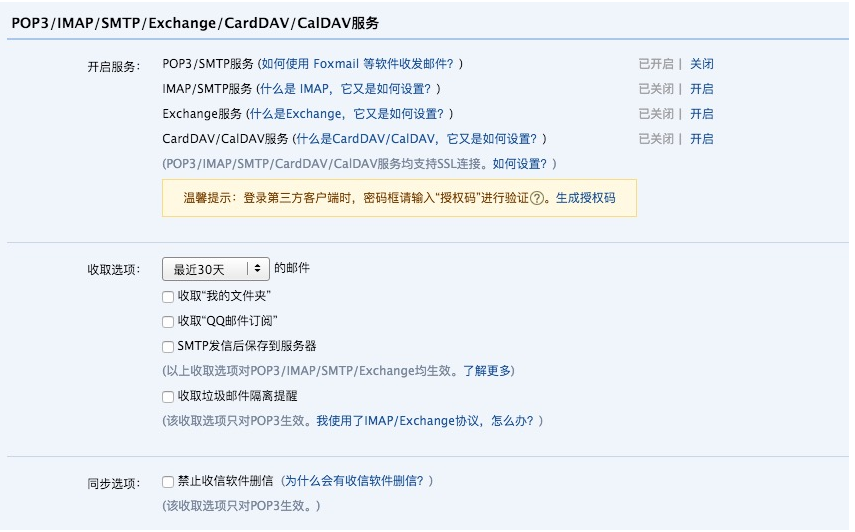Tick the 收取垃圾邮件隔离提醒 checkbox

(168, 397)
